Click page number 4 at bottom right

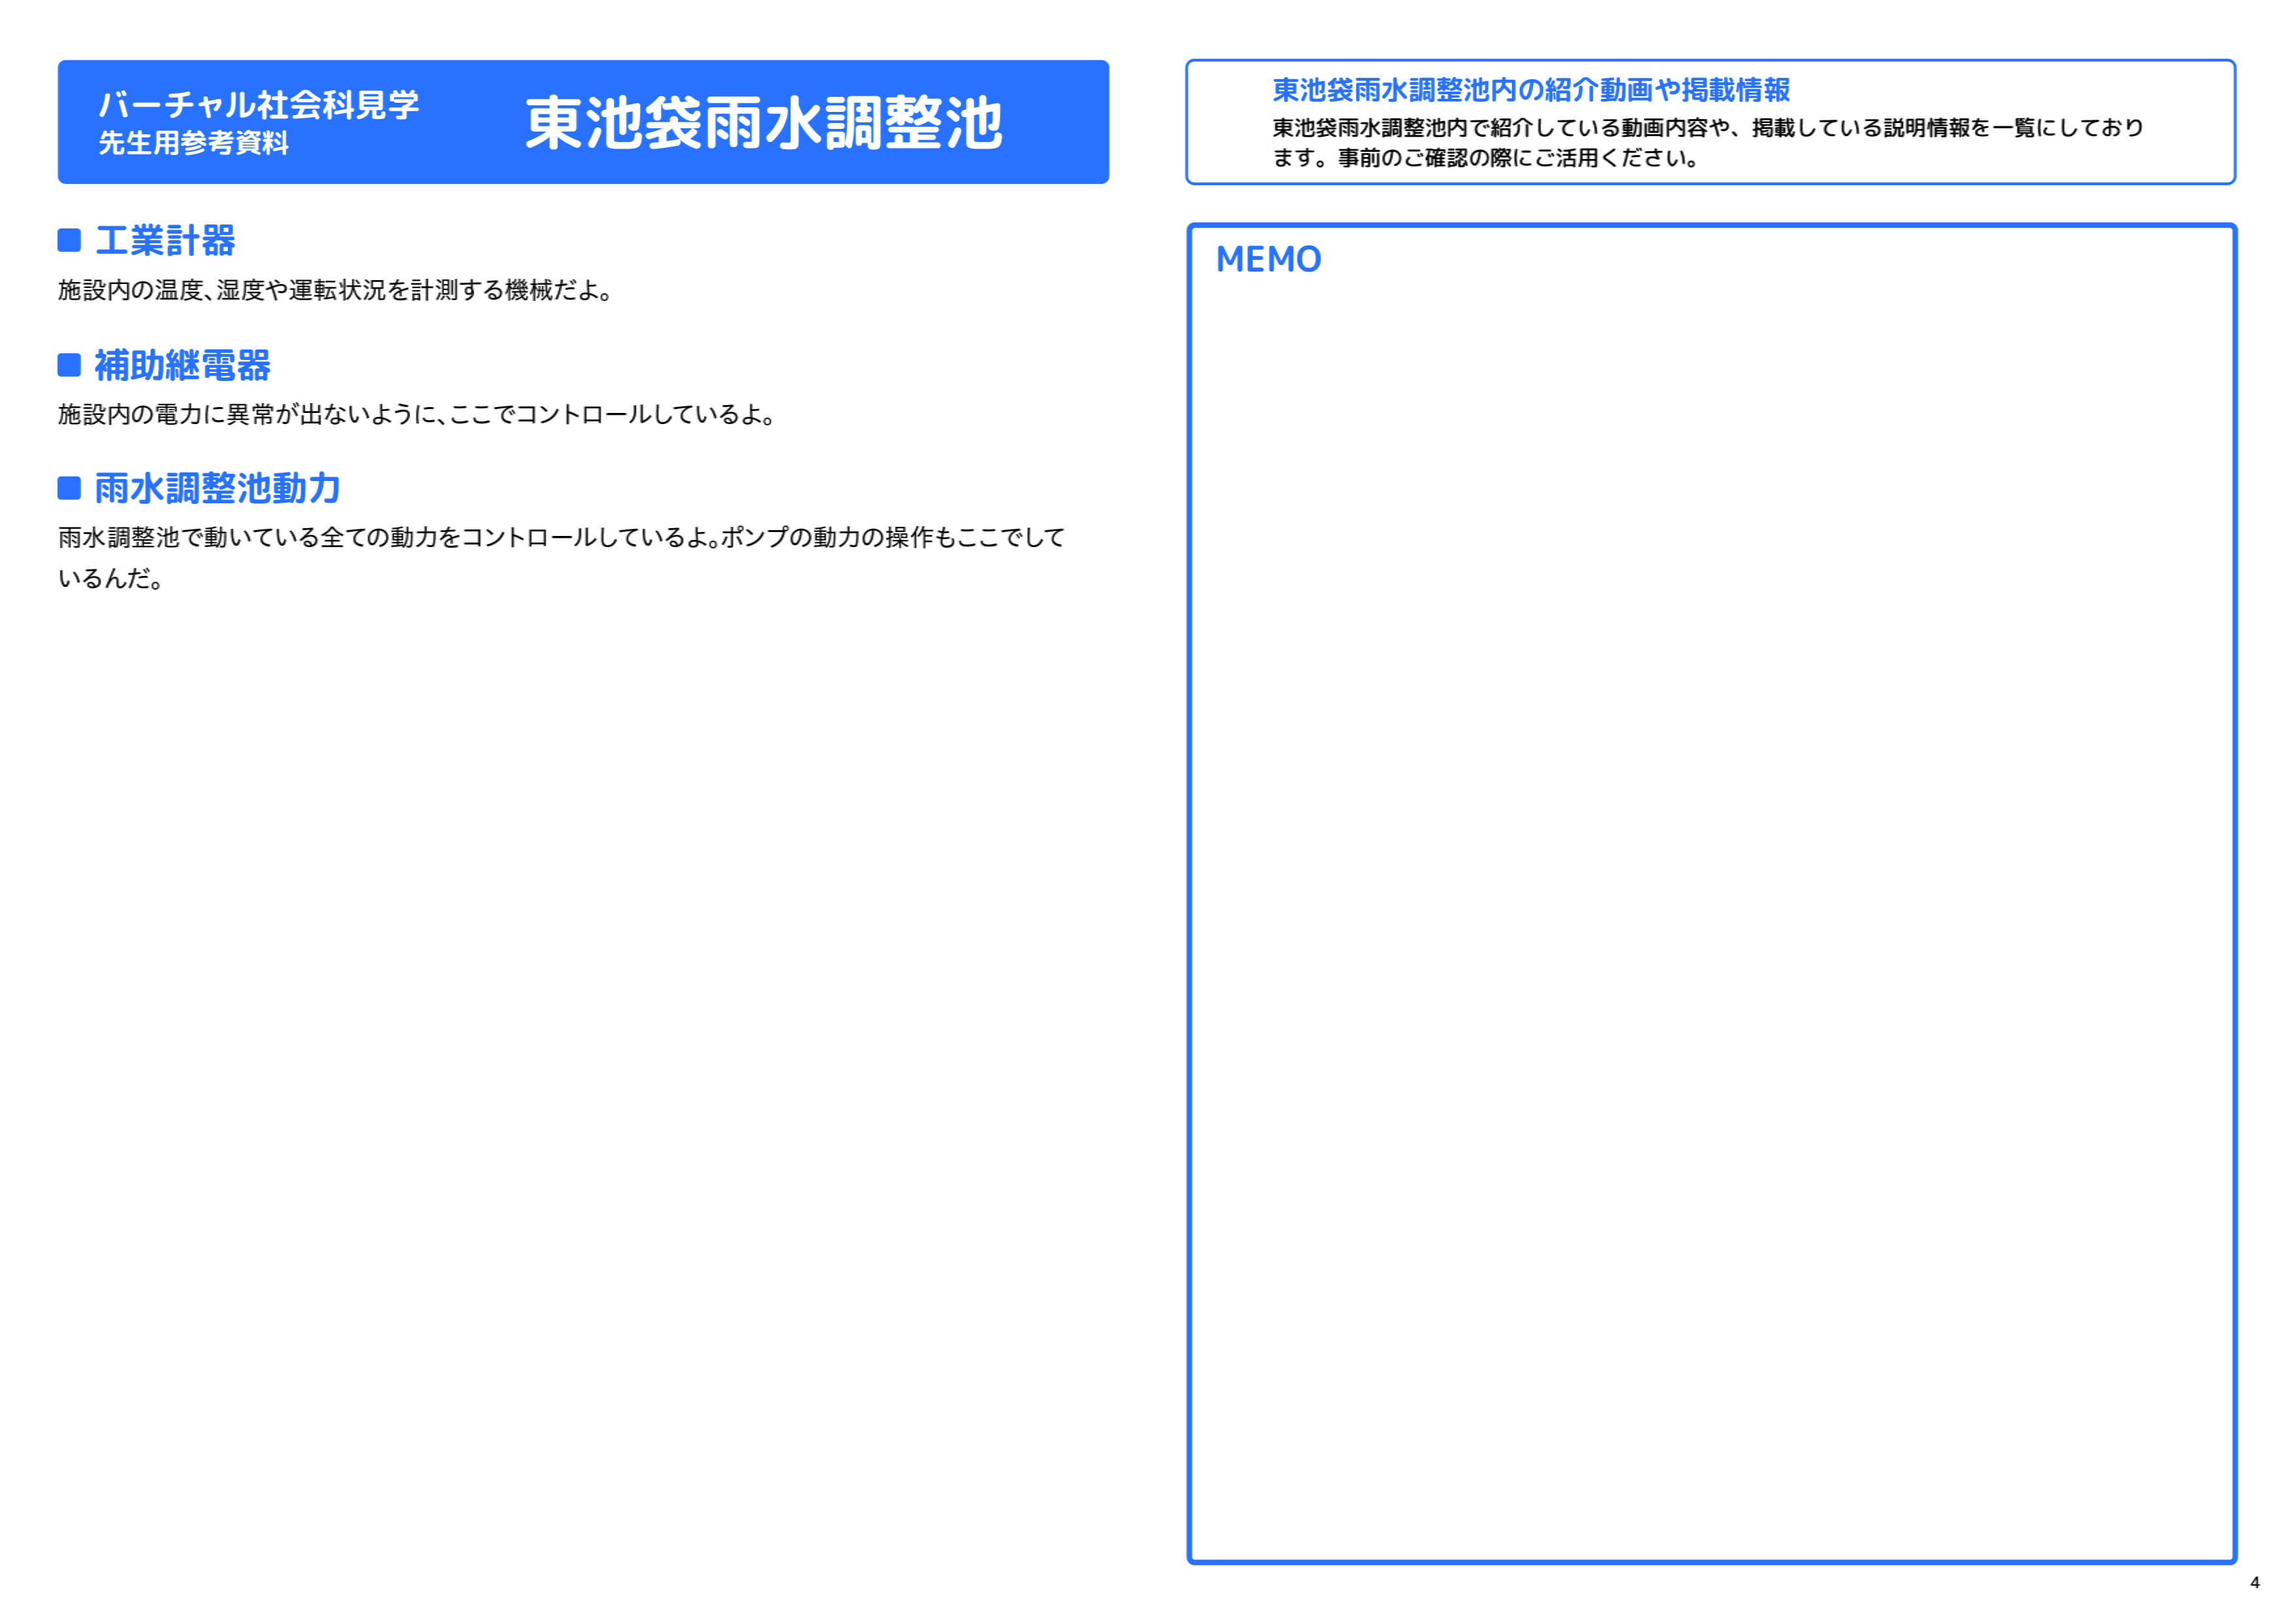pos(2255,1583)
